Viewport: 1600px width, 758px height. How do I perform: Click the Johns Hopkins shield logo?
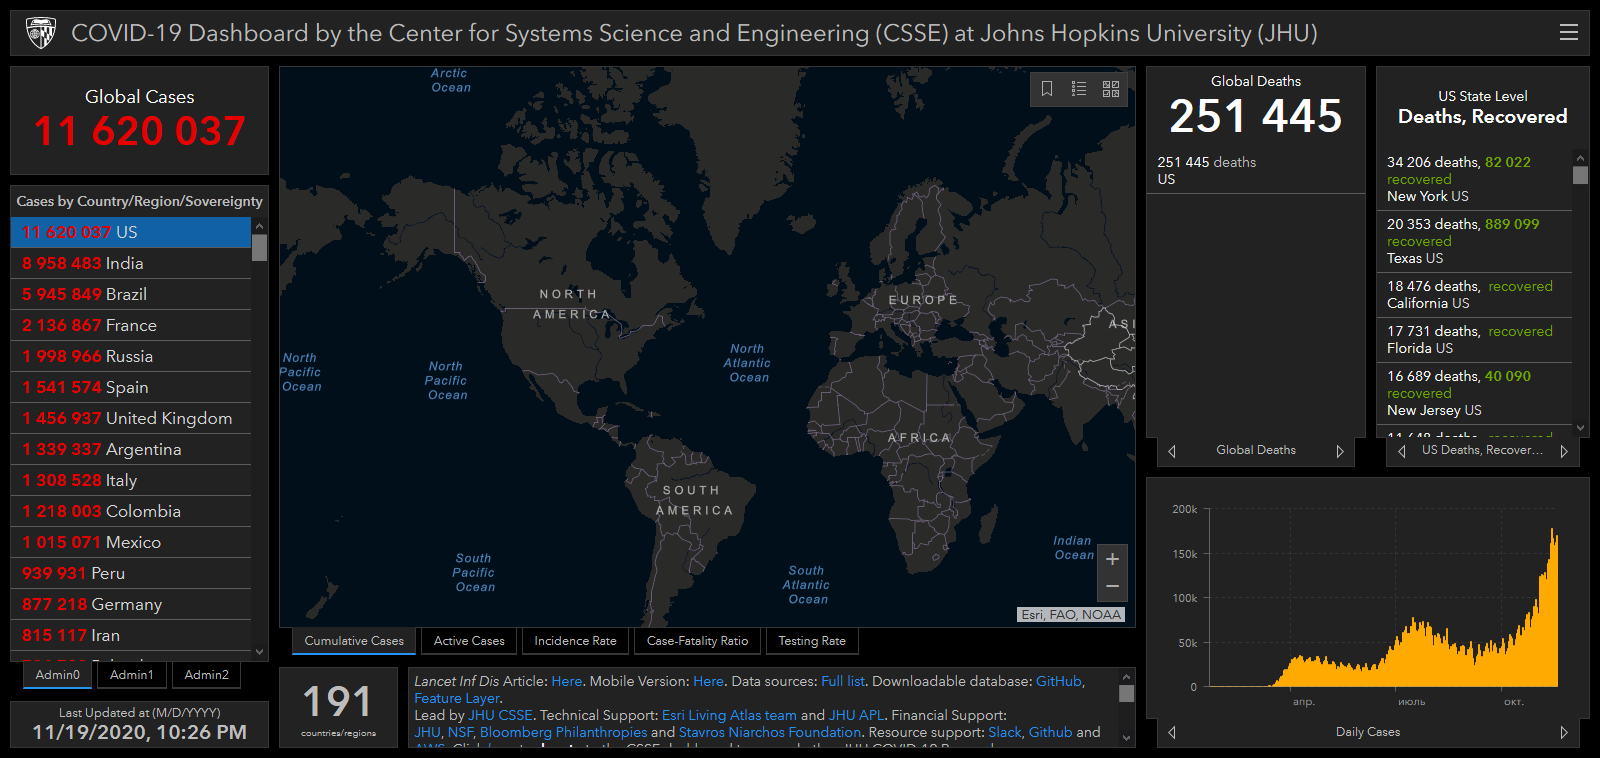(40, 33)
